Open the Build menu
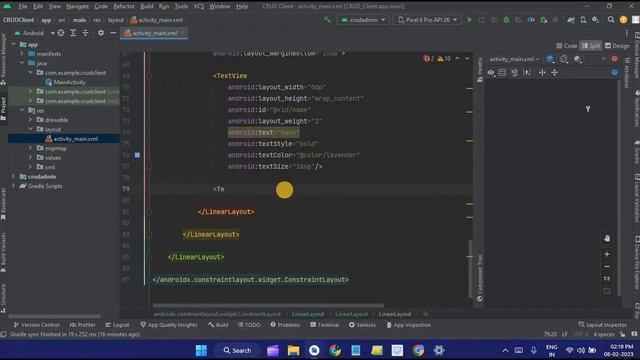The width and height of the screenshot is (640, 360). (147, 6)
